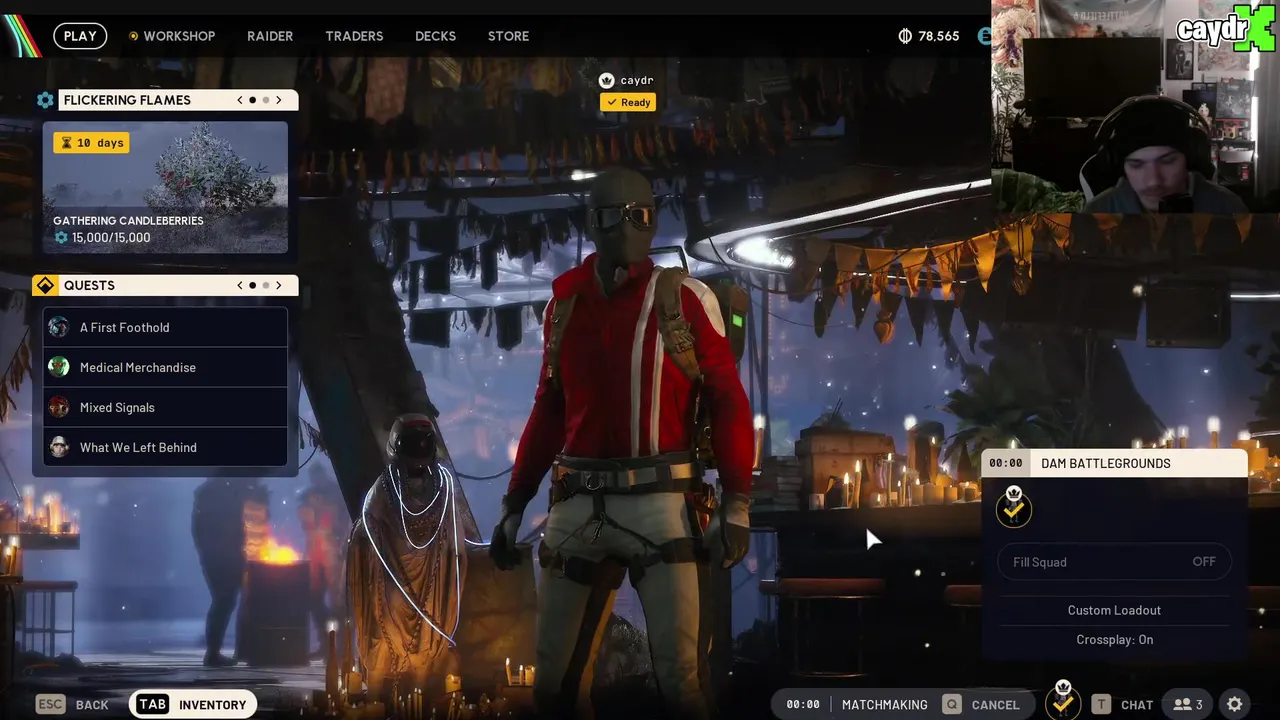
Task: Open the Inventory button
Action: click(193, 704)
